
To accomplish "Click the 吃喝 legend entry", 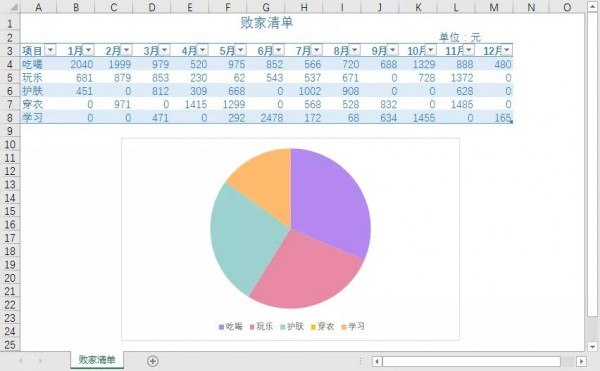I will (231, 326).
